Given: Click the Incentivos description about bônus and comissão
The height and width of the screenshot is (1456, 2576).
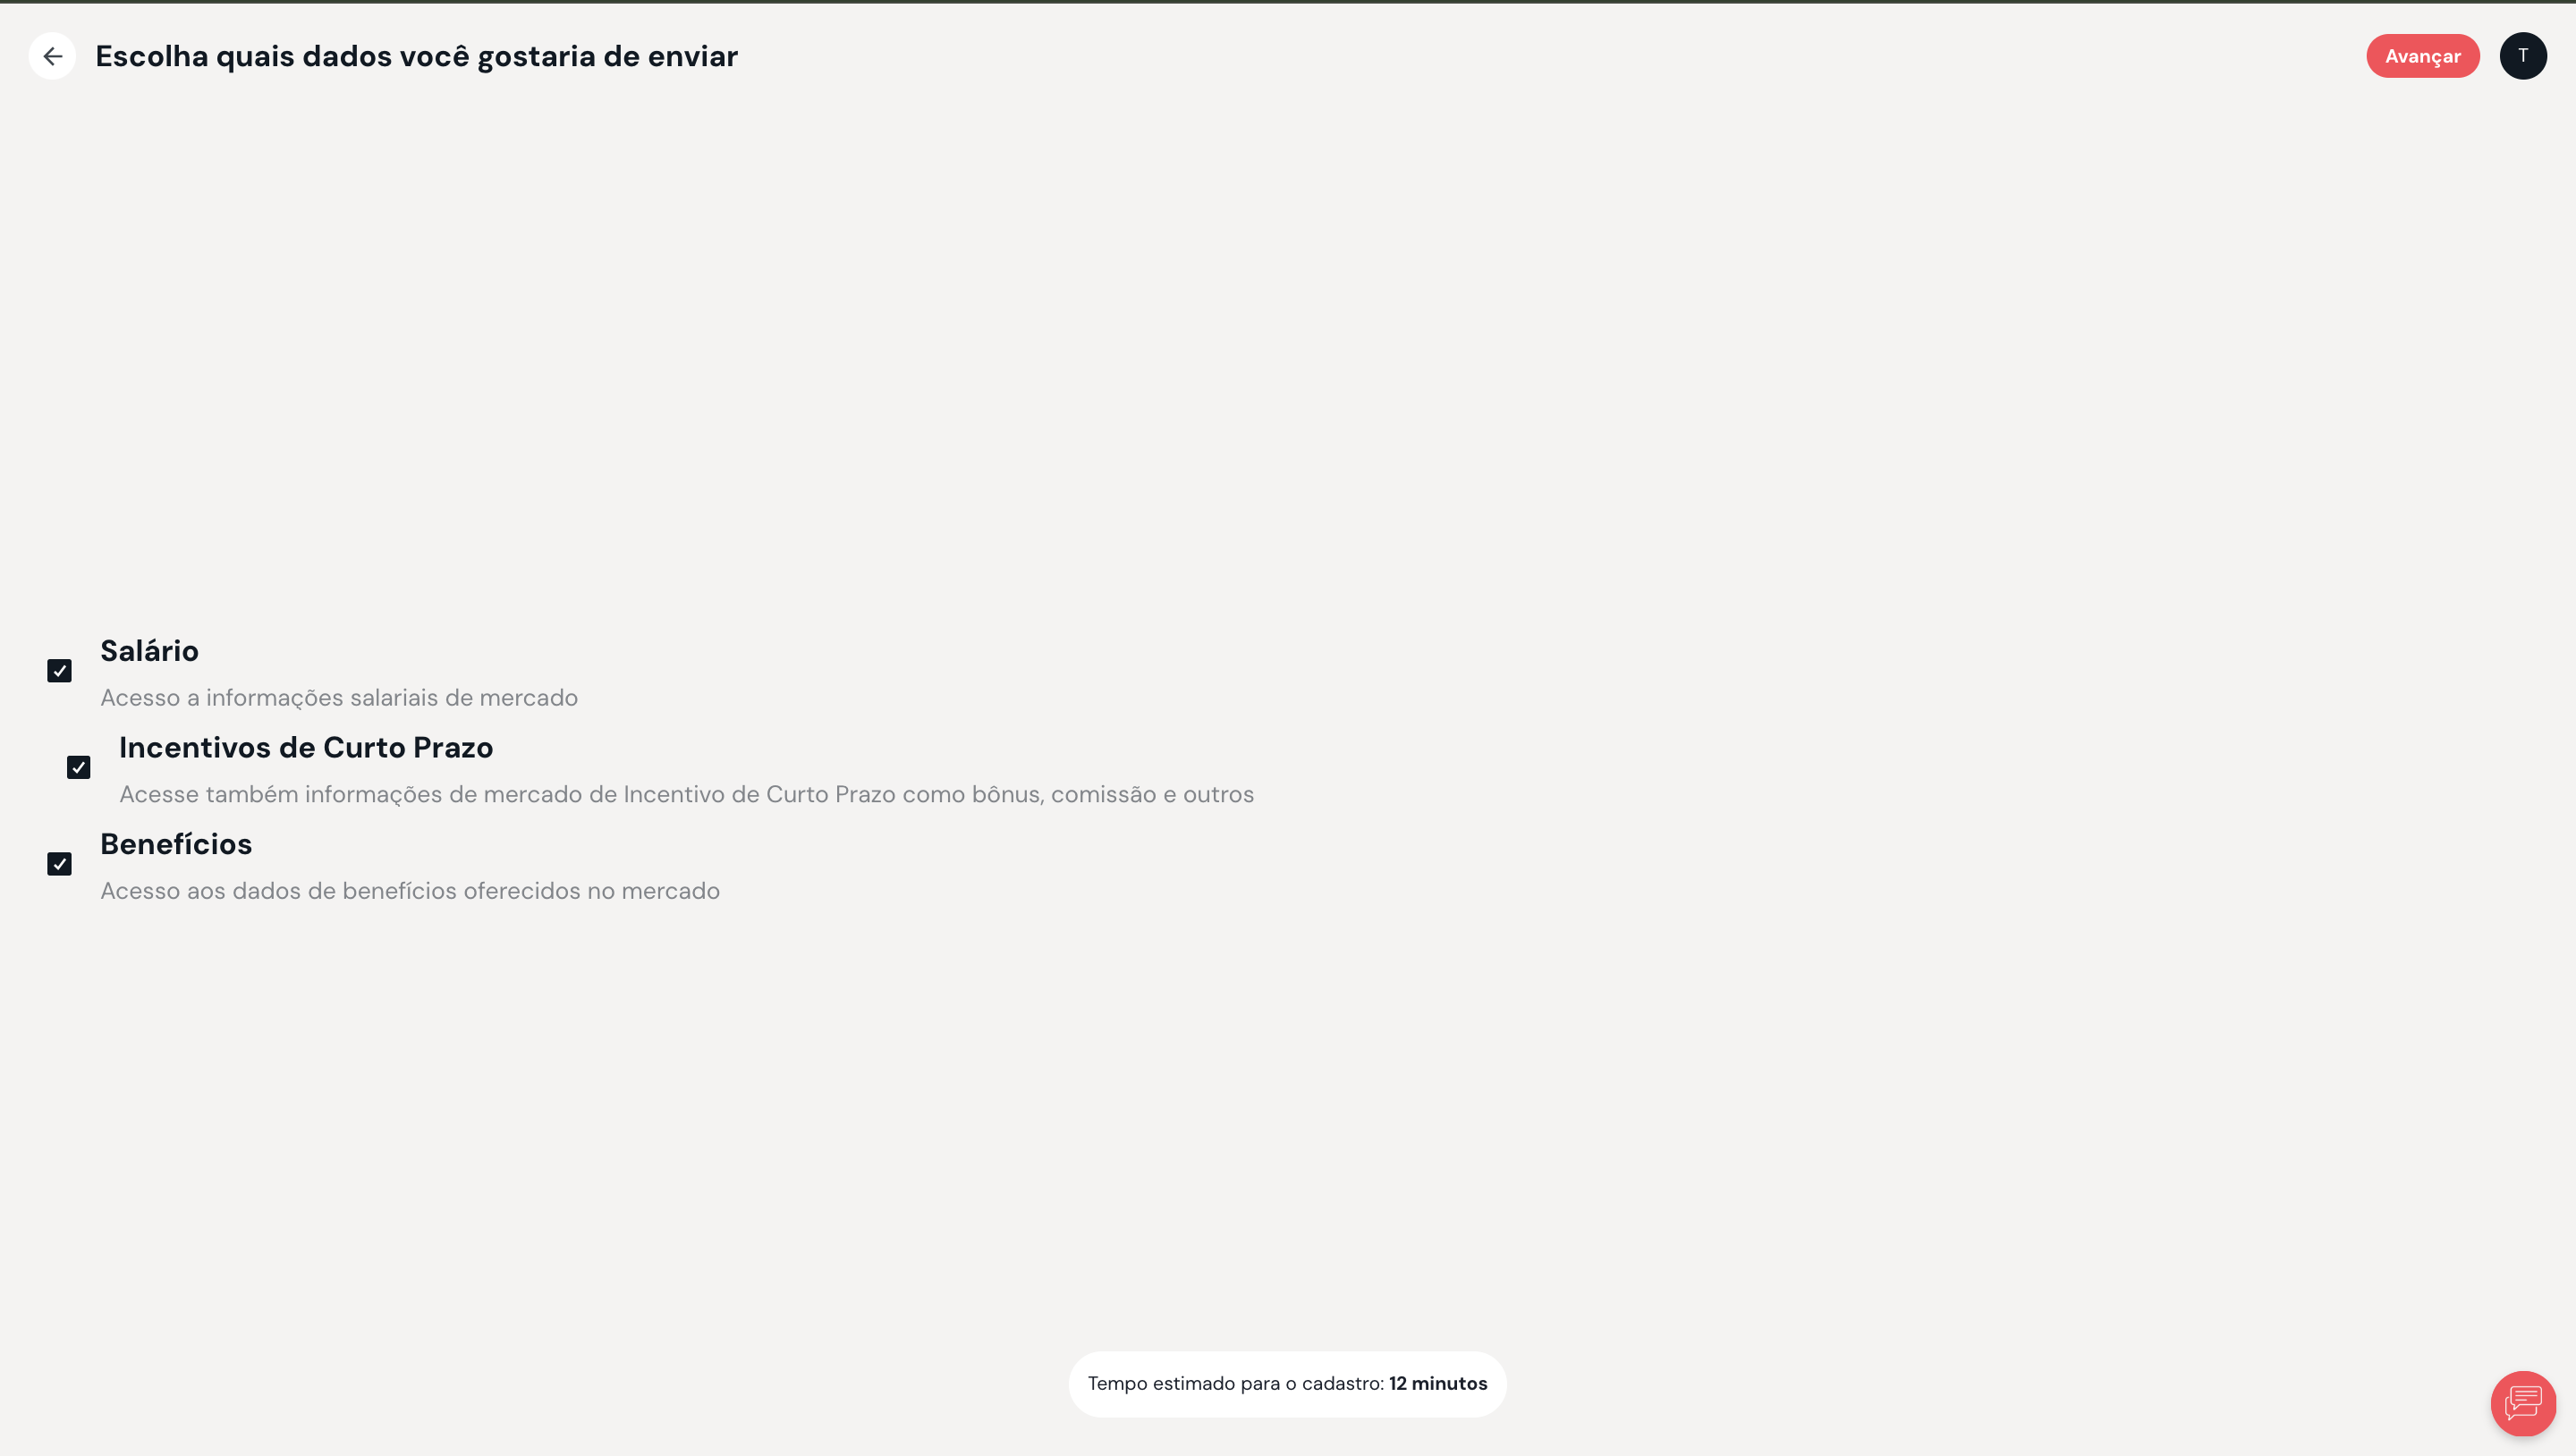Looking at the screenshot, I should pyautogui.click(x=686, y=795).
